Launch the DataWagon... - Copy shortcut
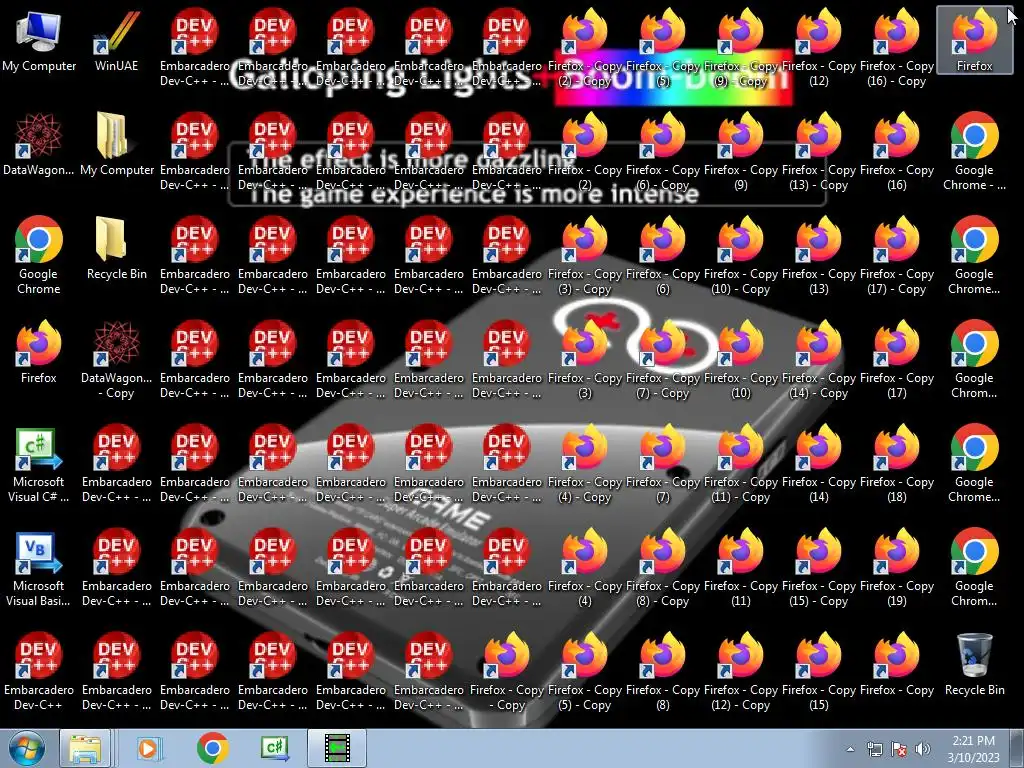Screen dimensions: 1024x768 point(116,360)
